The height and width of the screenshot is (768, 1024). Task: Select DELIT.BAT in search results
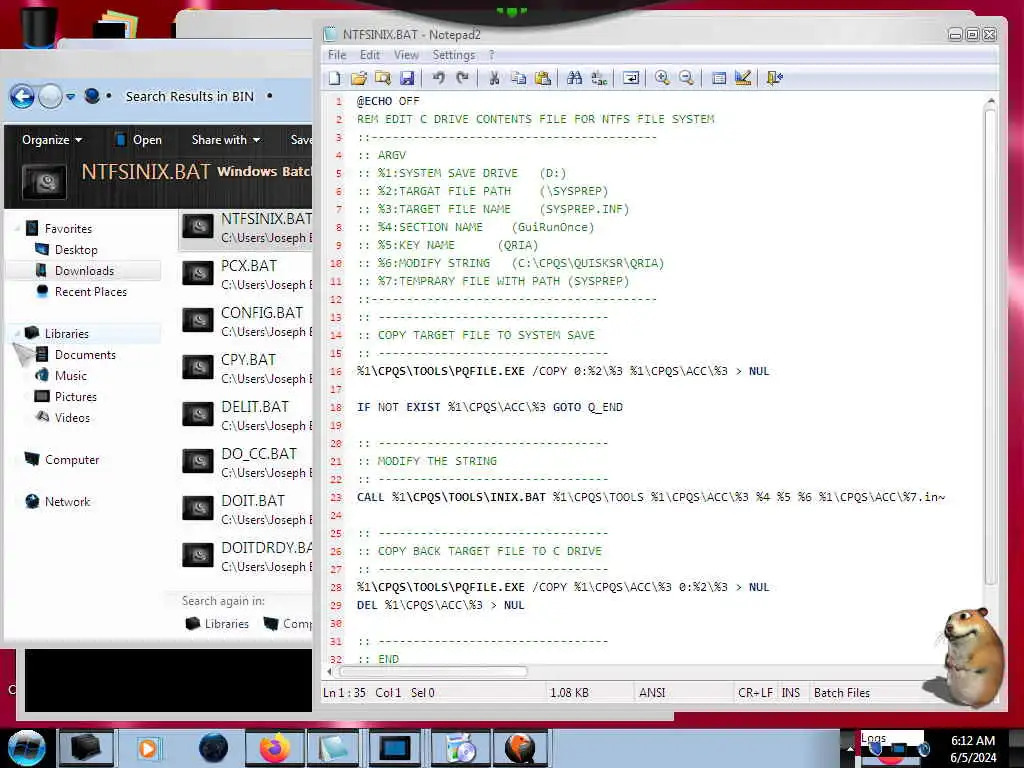[246, 415]
